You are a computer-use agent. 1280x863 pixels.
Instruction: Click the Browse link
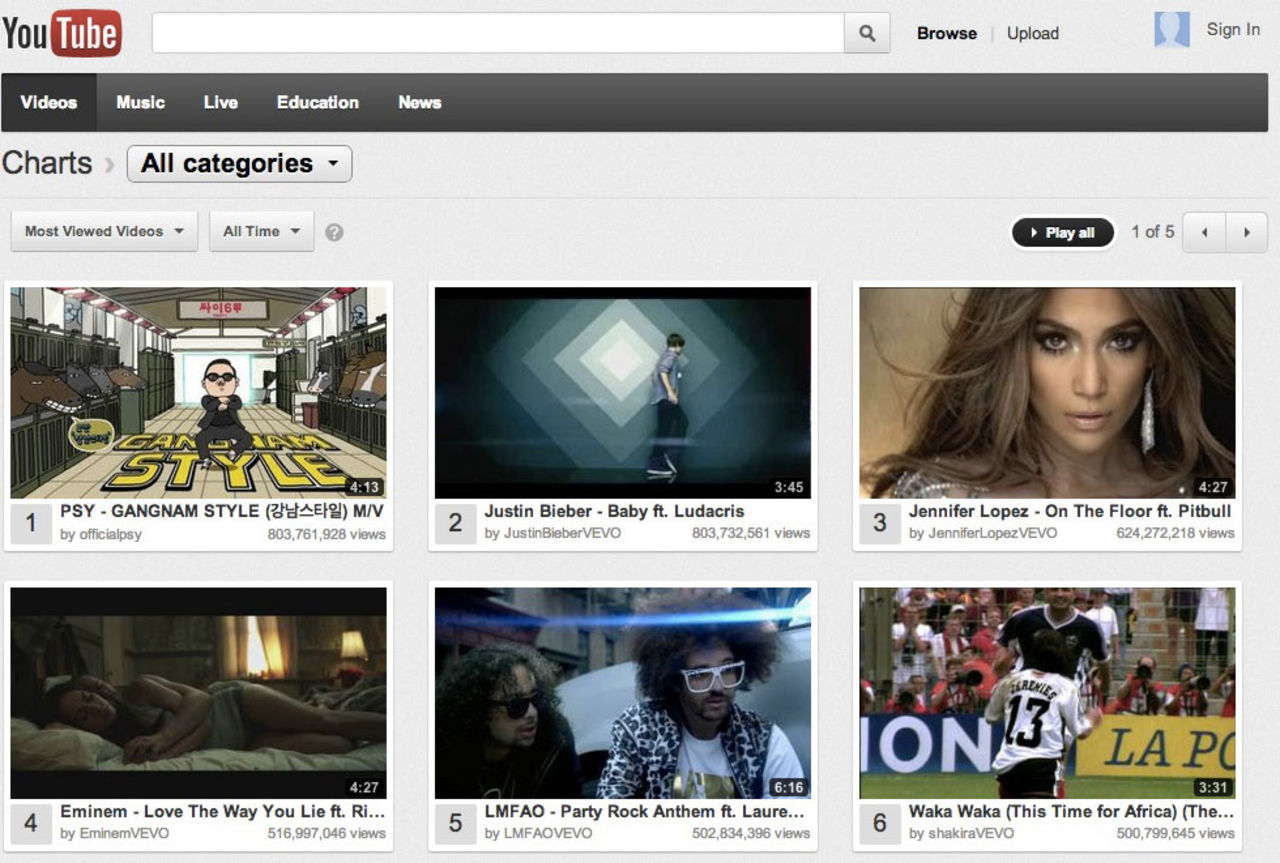tap(946, 33)
